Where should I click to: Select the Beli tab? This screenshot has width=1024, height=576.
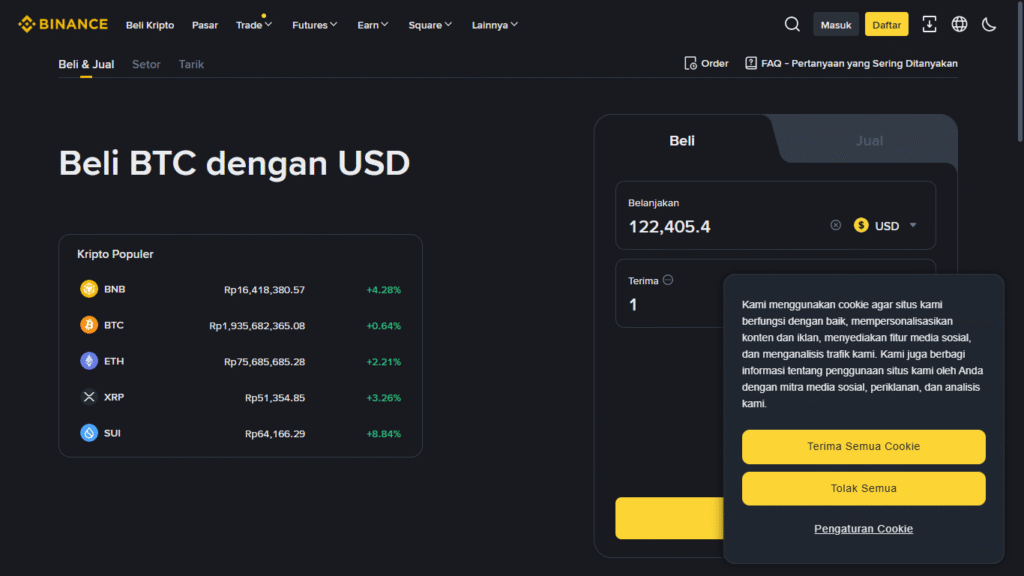click(681, 141)
